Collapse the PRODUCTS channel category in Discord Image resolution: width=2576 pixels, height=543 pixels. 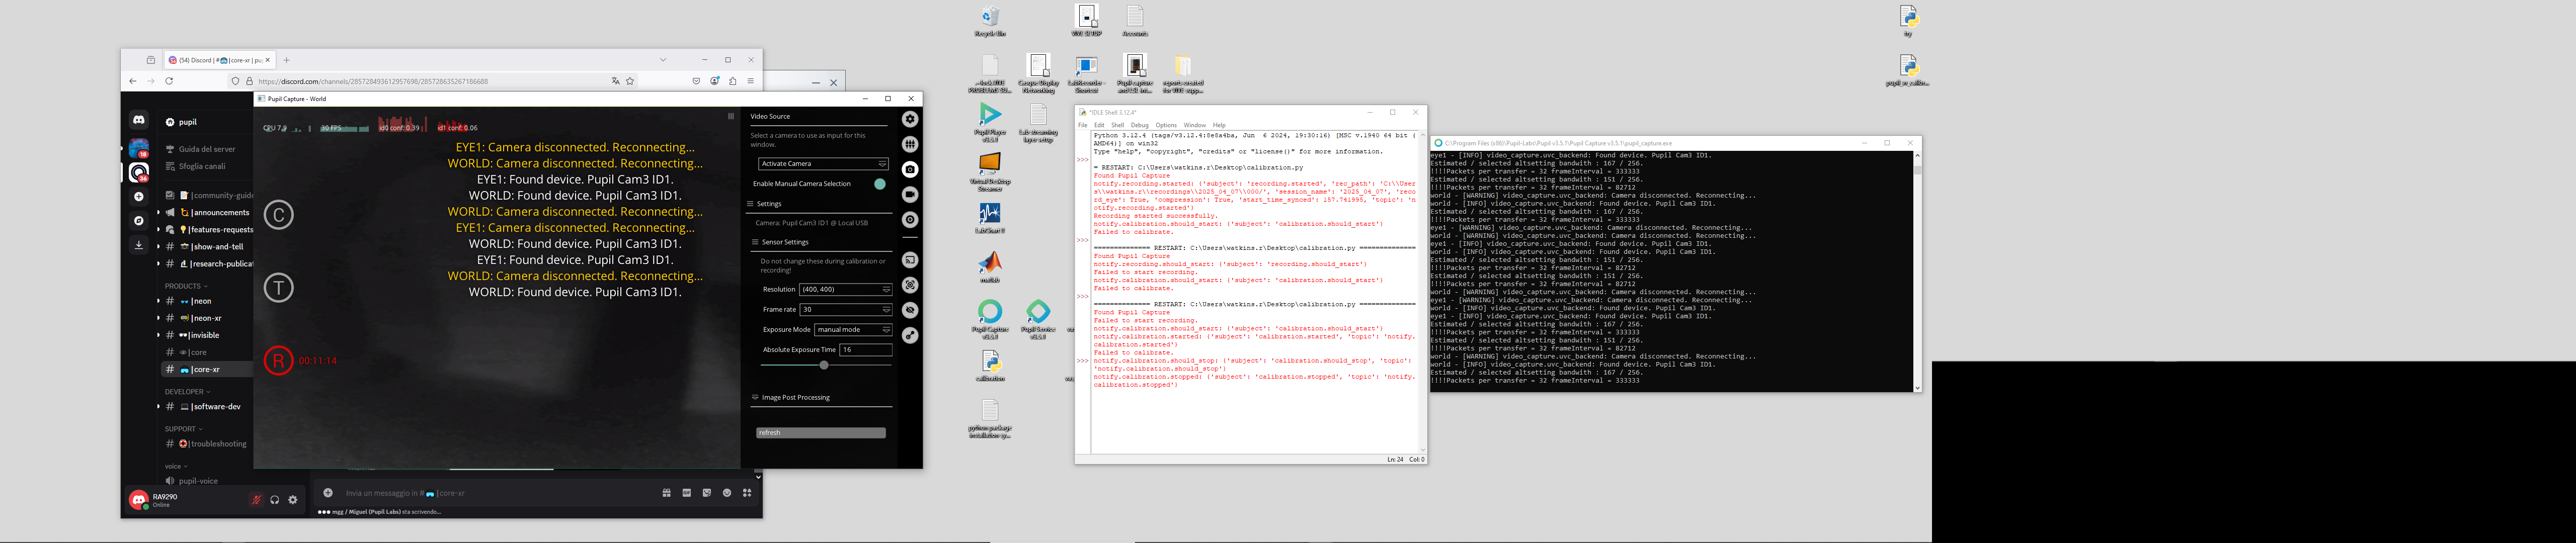click(186, 286)
